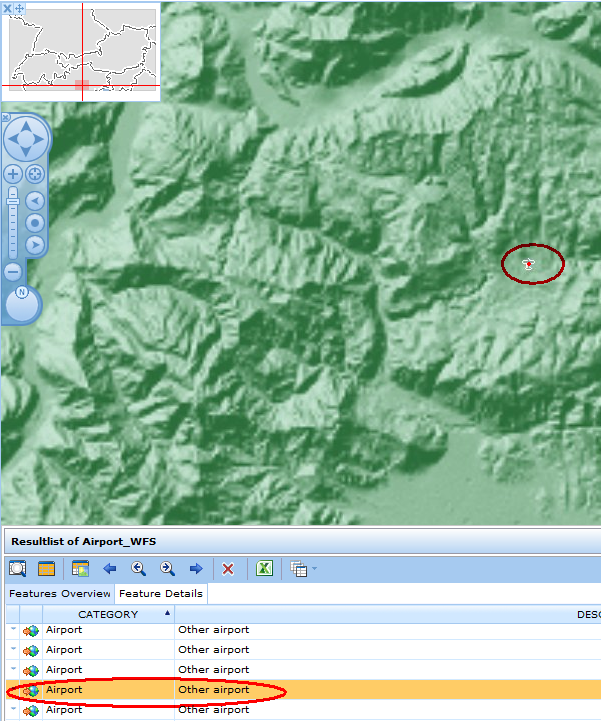Zoom out with the minus button

(x=13, y=272)
